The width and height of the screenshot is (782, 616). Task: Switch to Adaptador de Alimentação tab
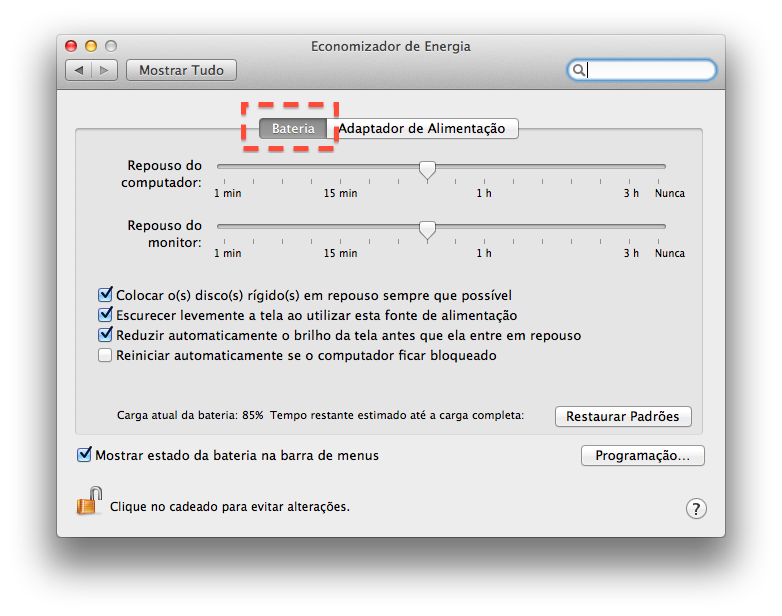click(x=424, y=128)
